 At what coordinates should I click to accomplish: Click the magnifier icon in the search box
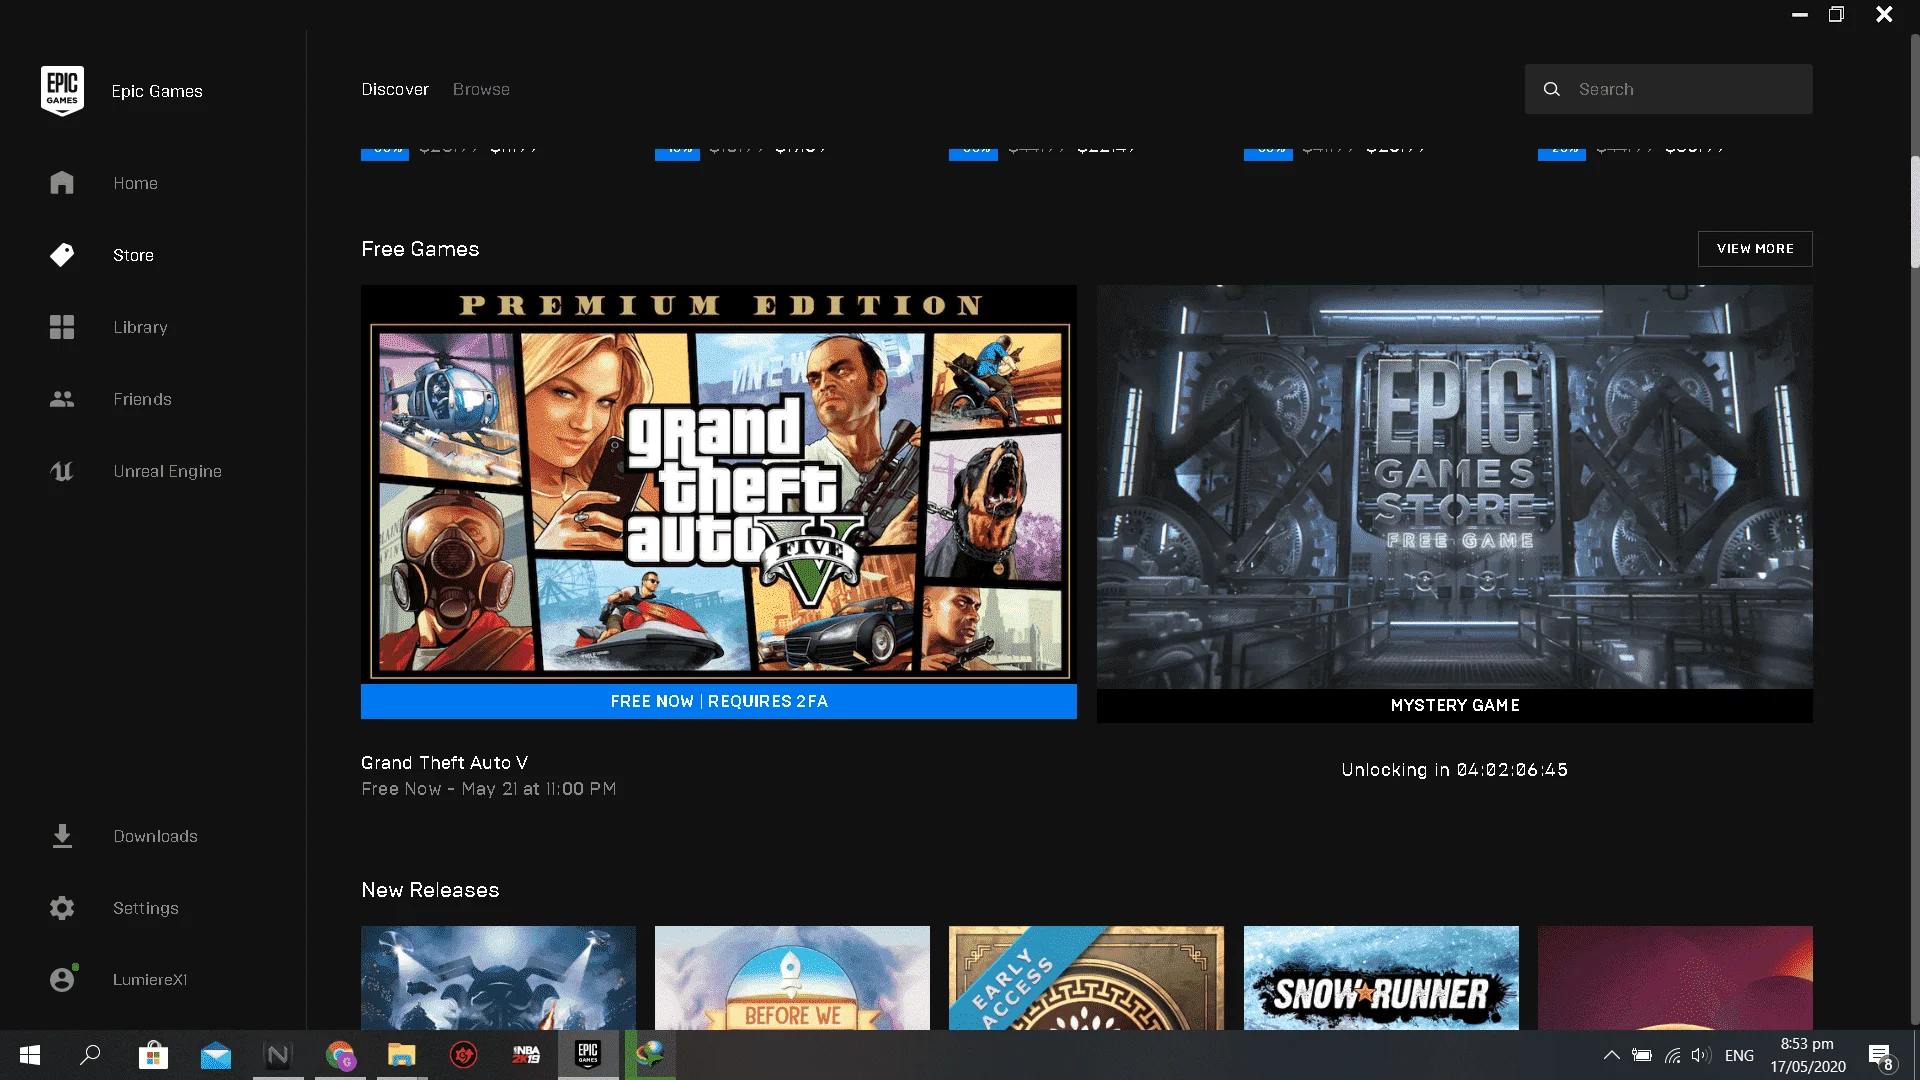tap(1552, 89)
